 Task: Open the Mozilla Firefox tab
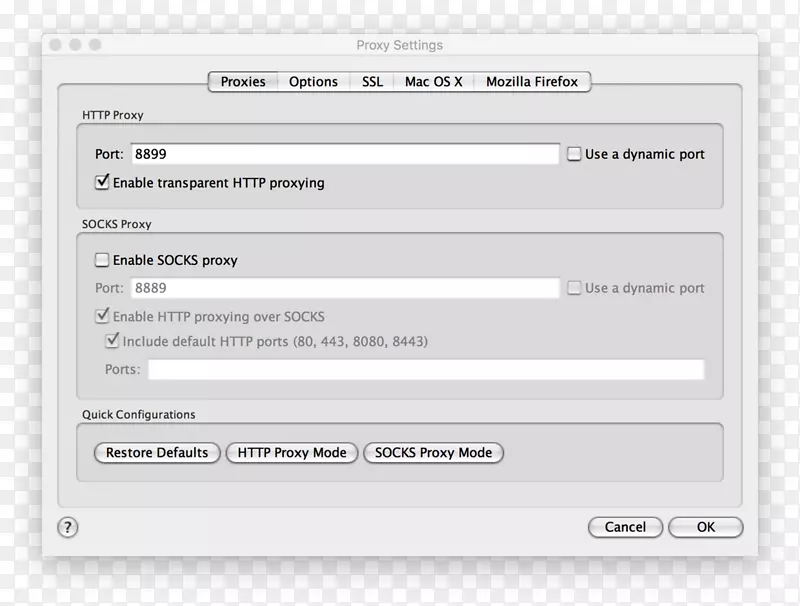pyautogui.click(x=532, y=82)
